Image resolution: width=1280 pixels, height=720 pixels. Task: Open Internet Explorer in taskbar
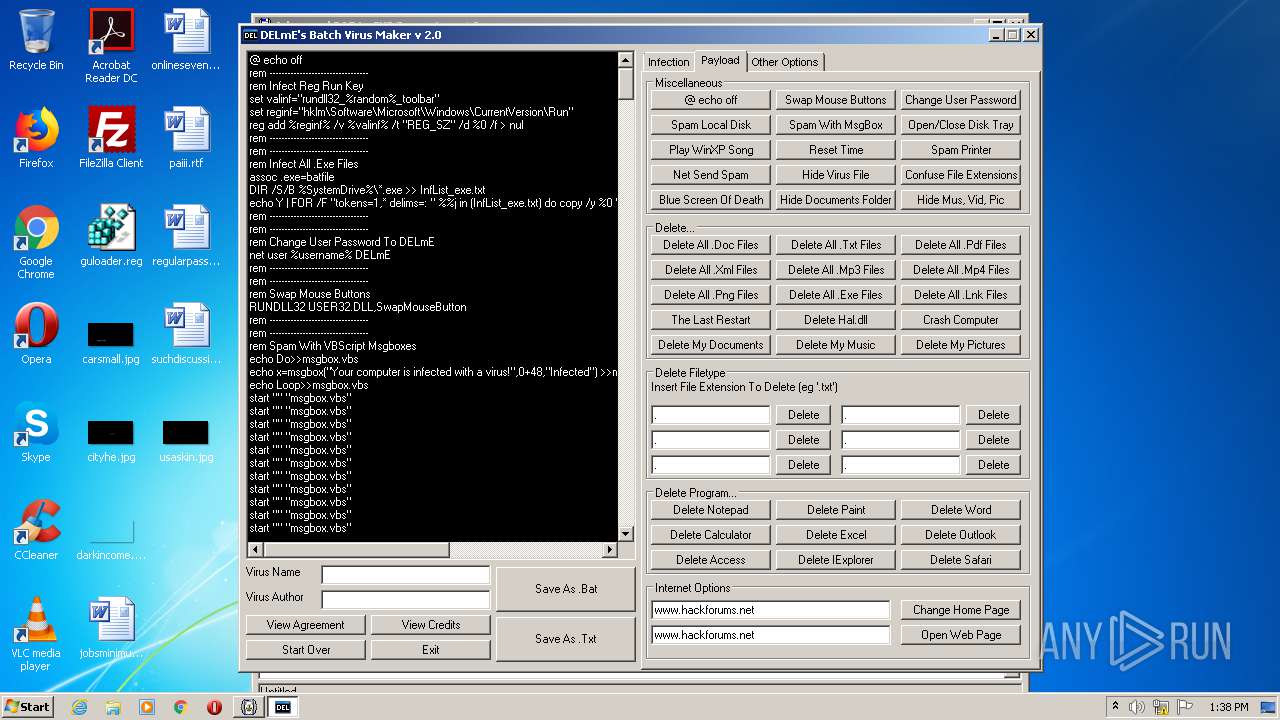point(79,707)
